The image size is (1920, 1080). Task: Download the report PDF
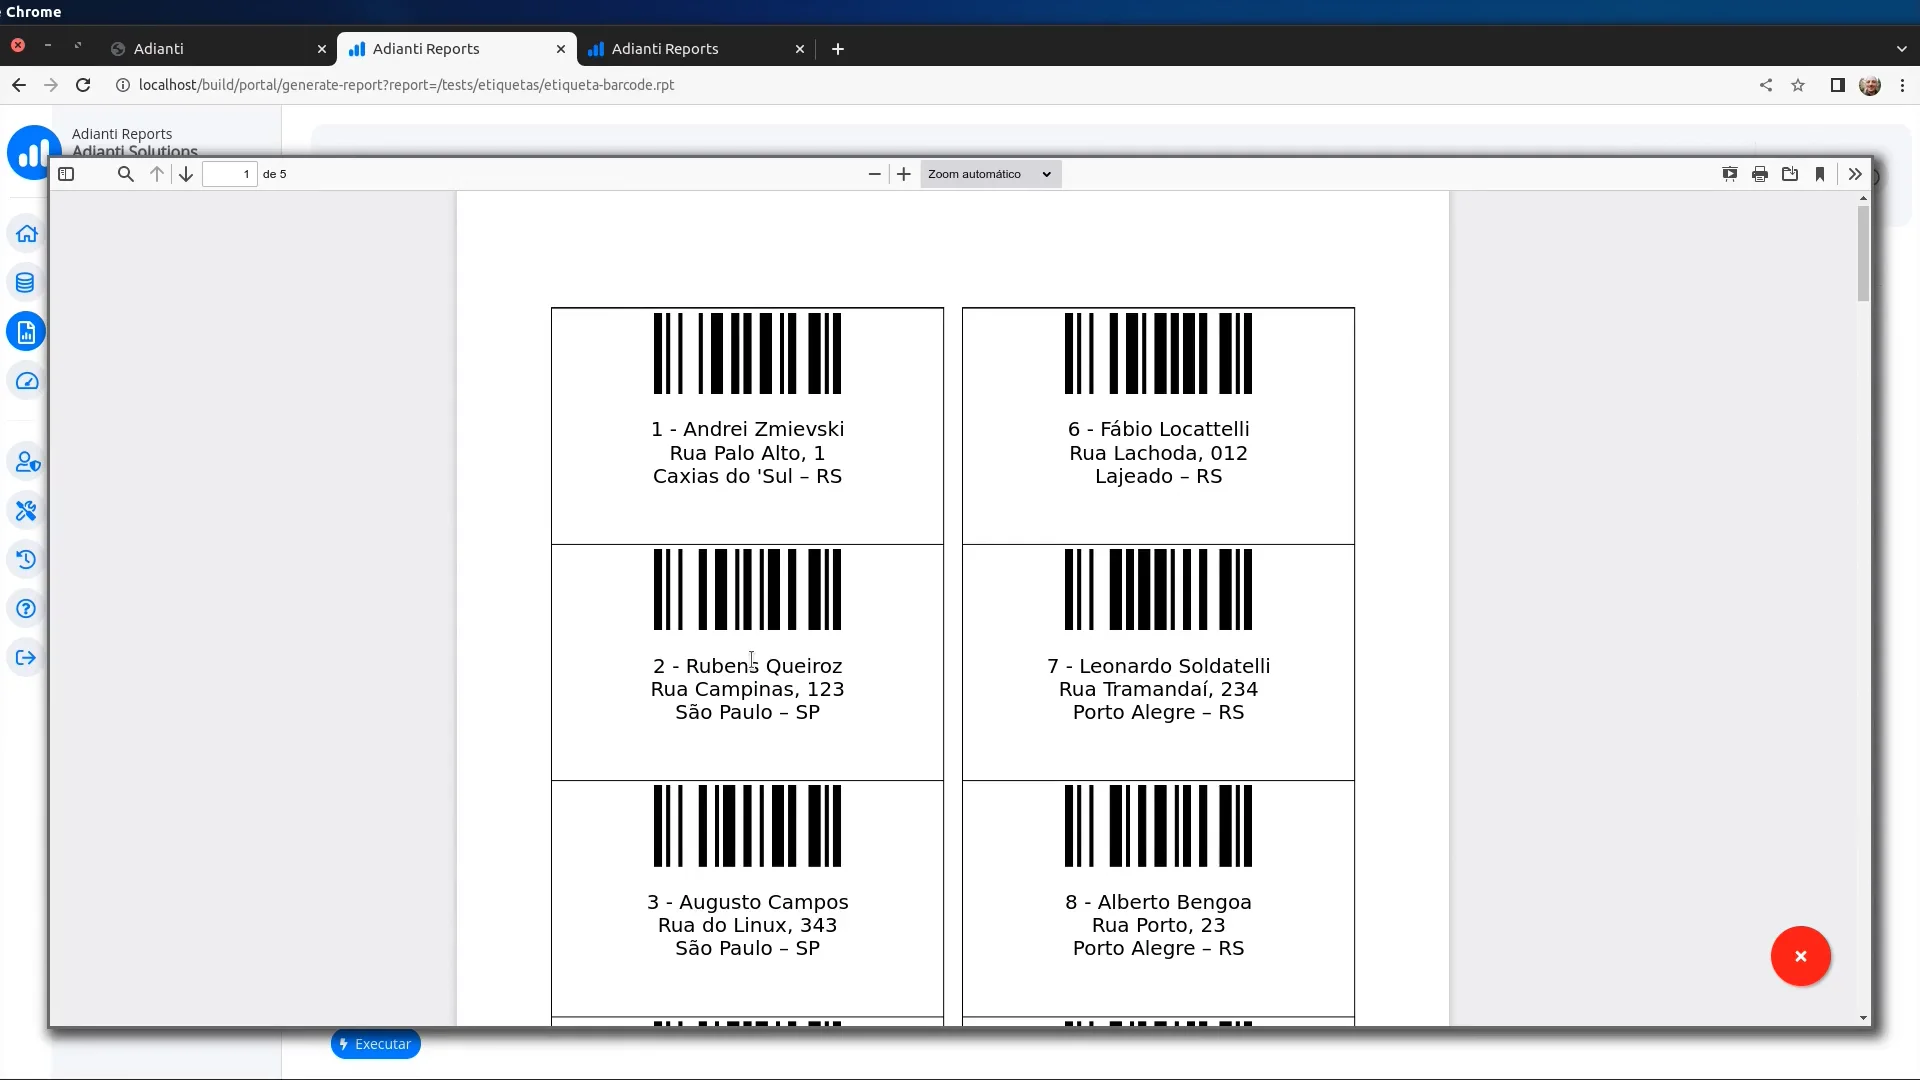pos(1790,173)
